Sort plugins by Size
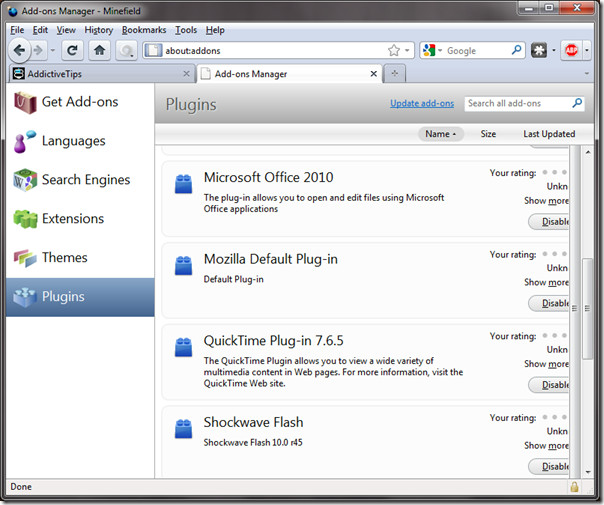 [x=488, y=134]
